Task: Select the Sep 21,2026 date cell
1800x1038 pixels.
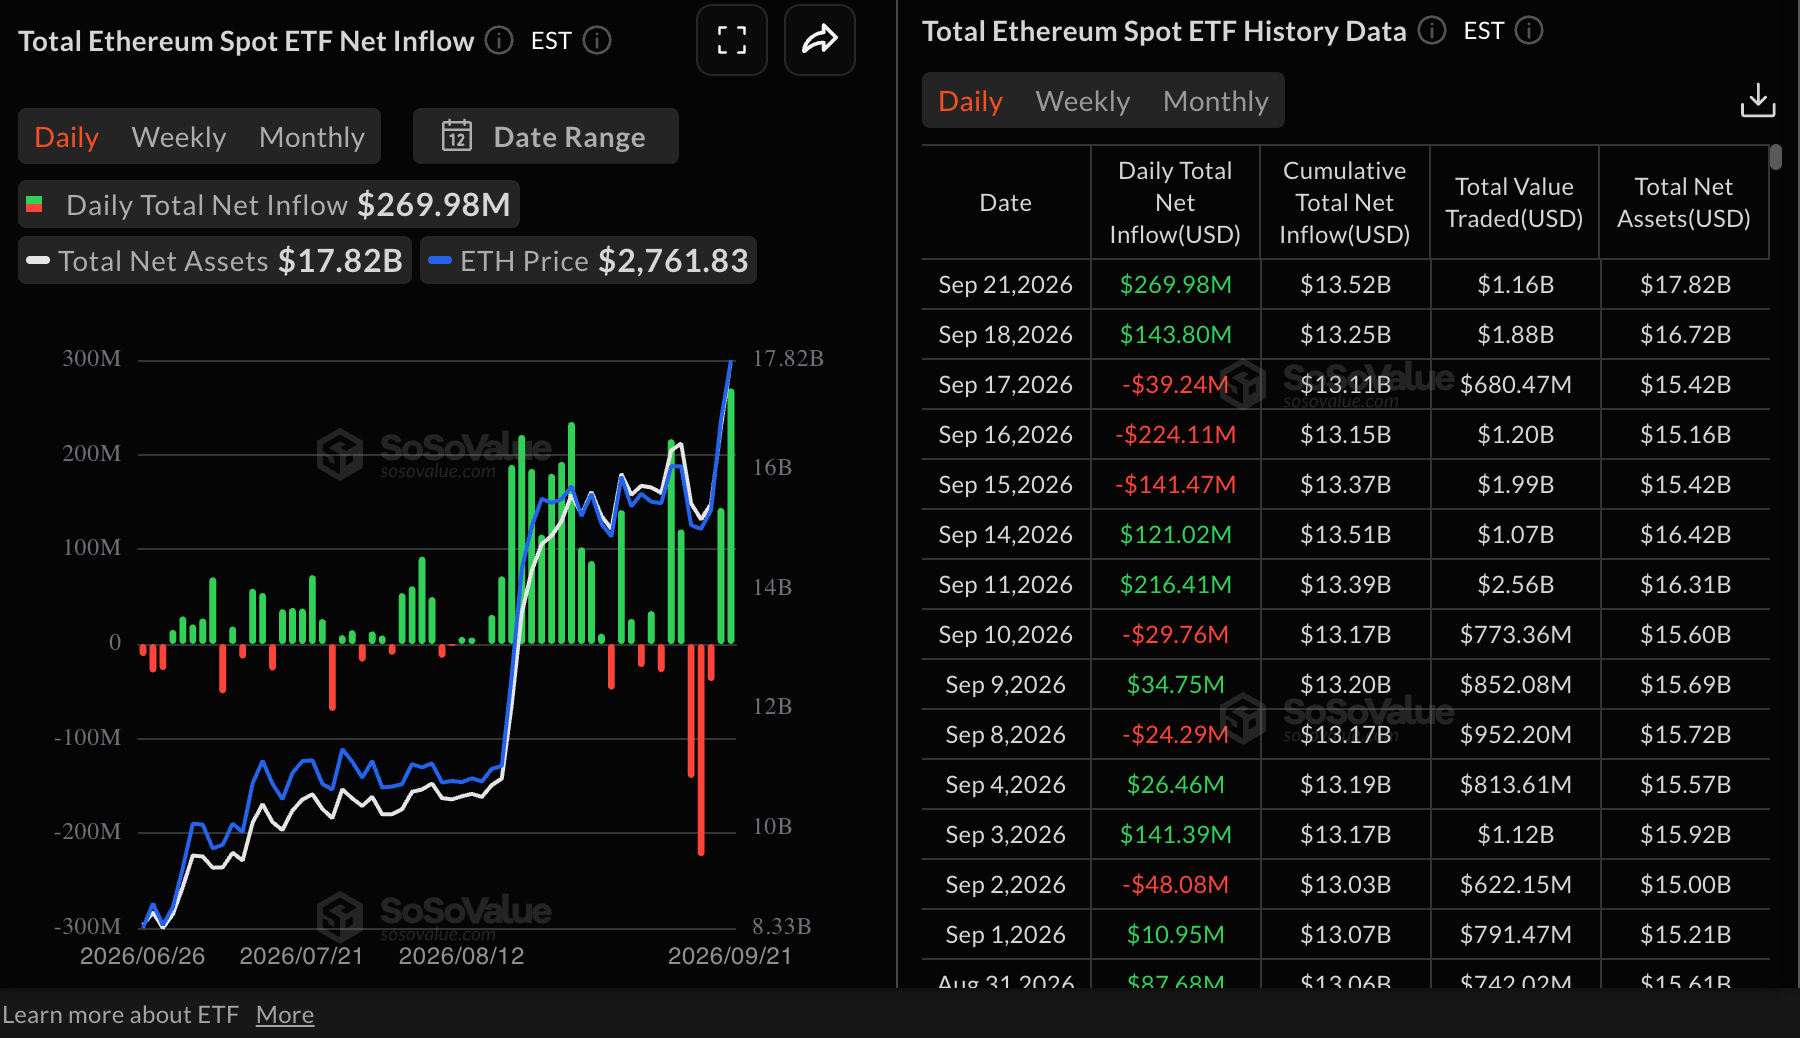Action: pyautogui.click(x=1006, y=285)
